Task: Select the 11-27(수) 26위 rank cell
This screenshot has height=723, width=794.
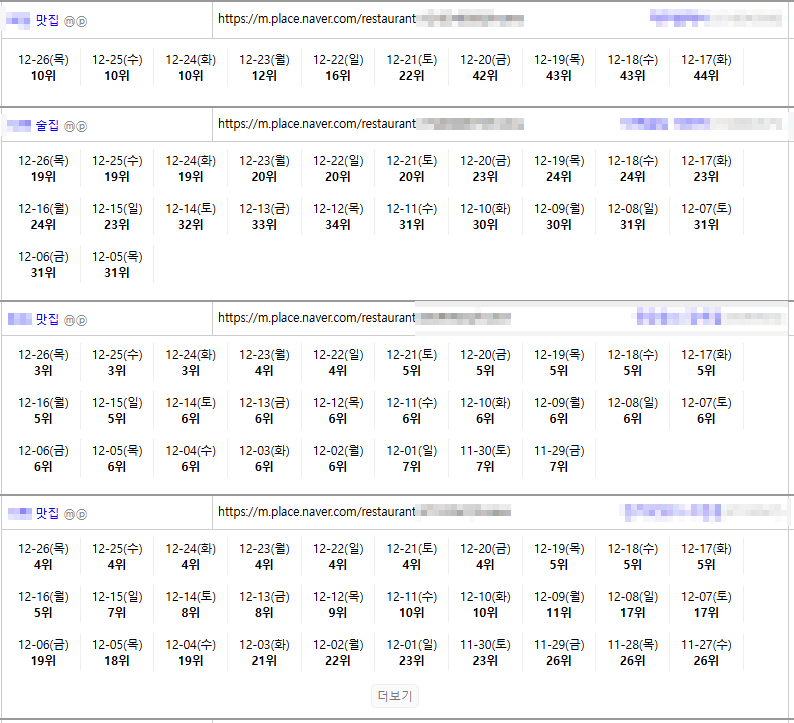Action: click(x=706, y=653)
